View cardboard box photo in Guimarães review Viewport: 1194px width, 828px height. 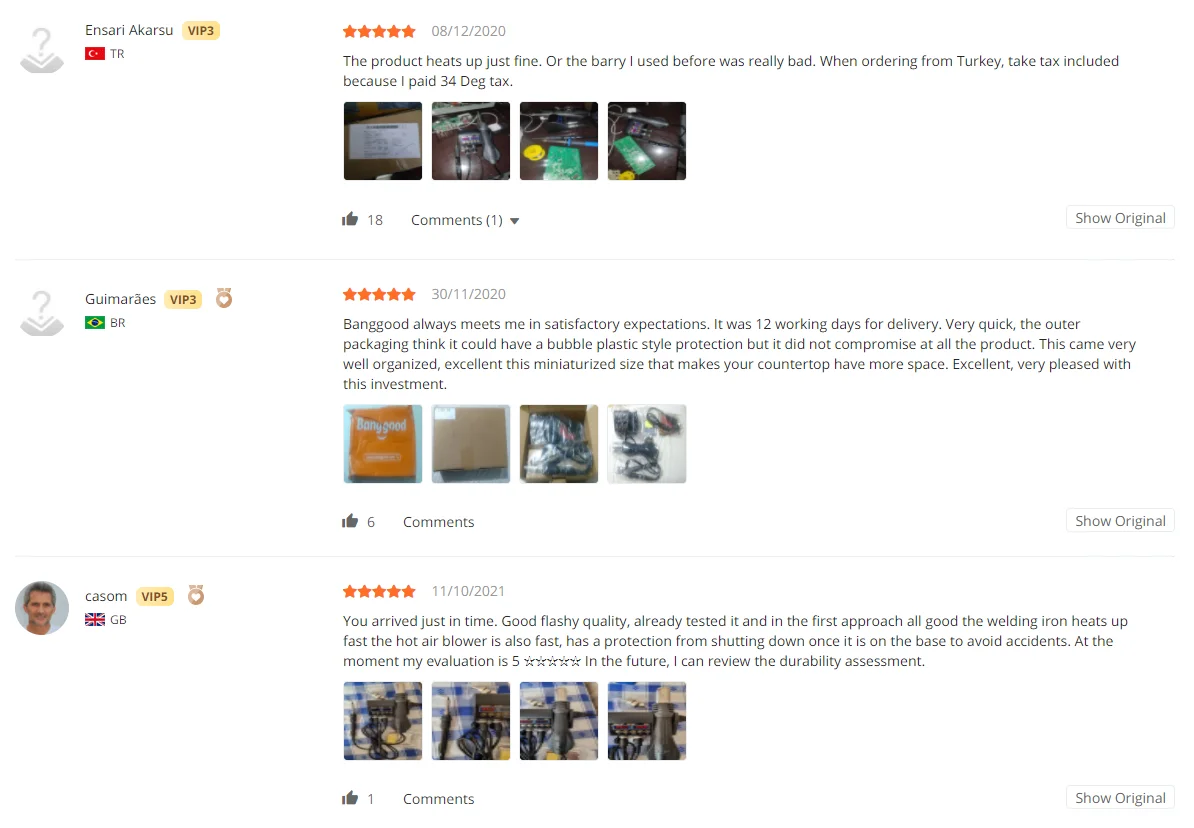(x=471, y=444)
